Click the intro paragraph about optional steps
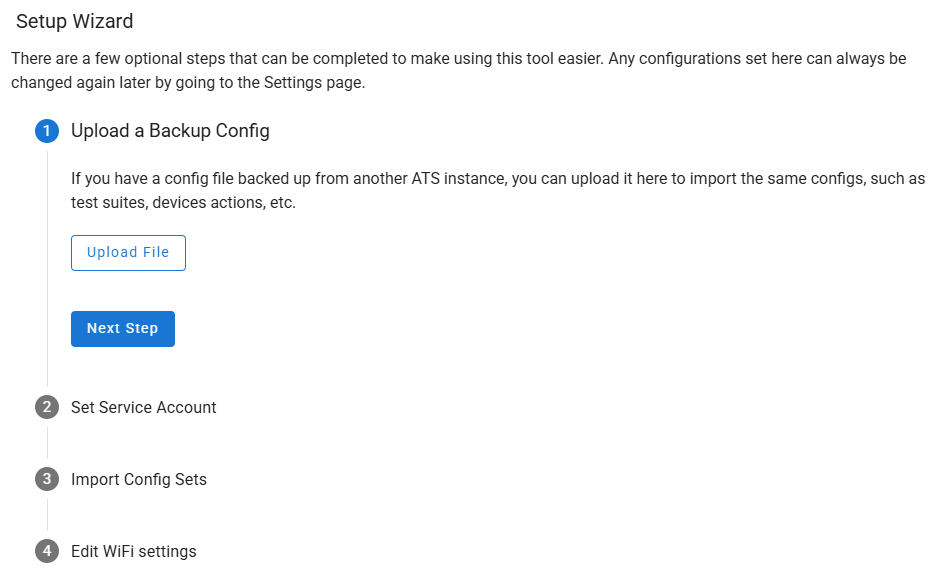Viewport: 937px width, 581px height. pyautogui.click(x=458, y=71)
